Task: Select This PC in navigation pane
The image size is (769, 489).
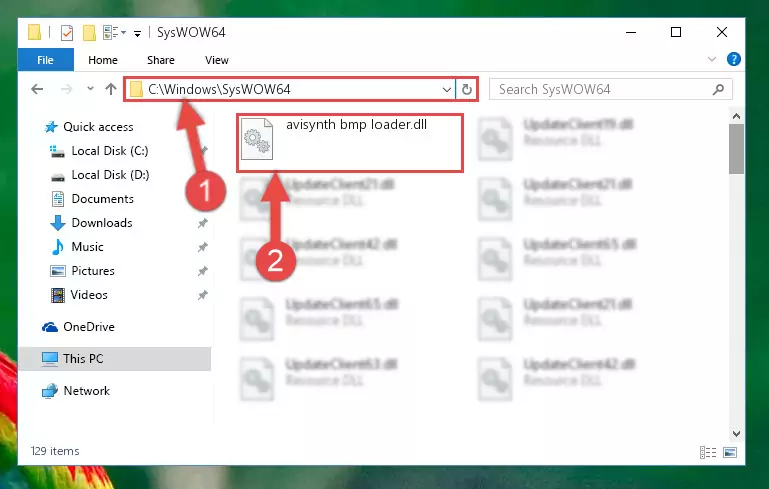Action: [115, 359]
